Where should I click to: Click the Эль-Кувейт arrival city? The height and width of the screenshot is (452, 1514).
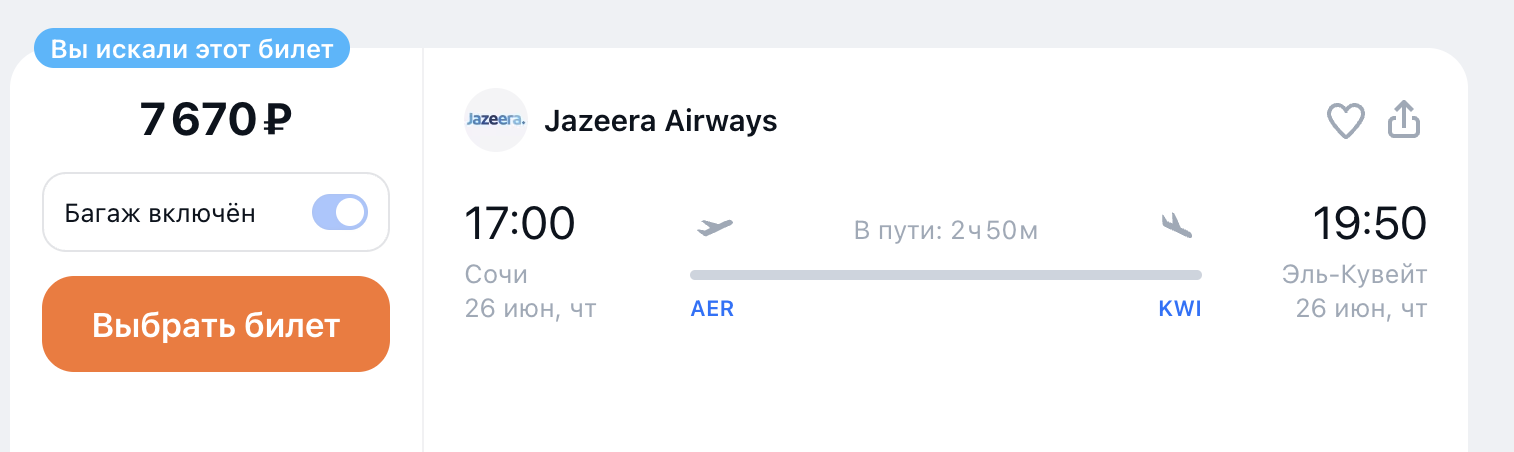coord(1355,275)
